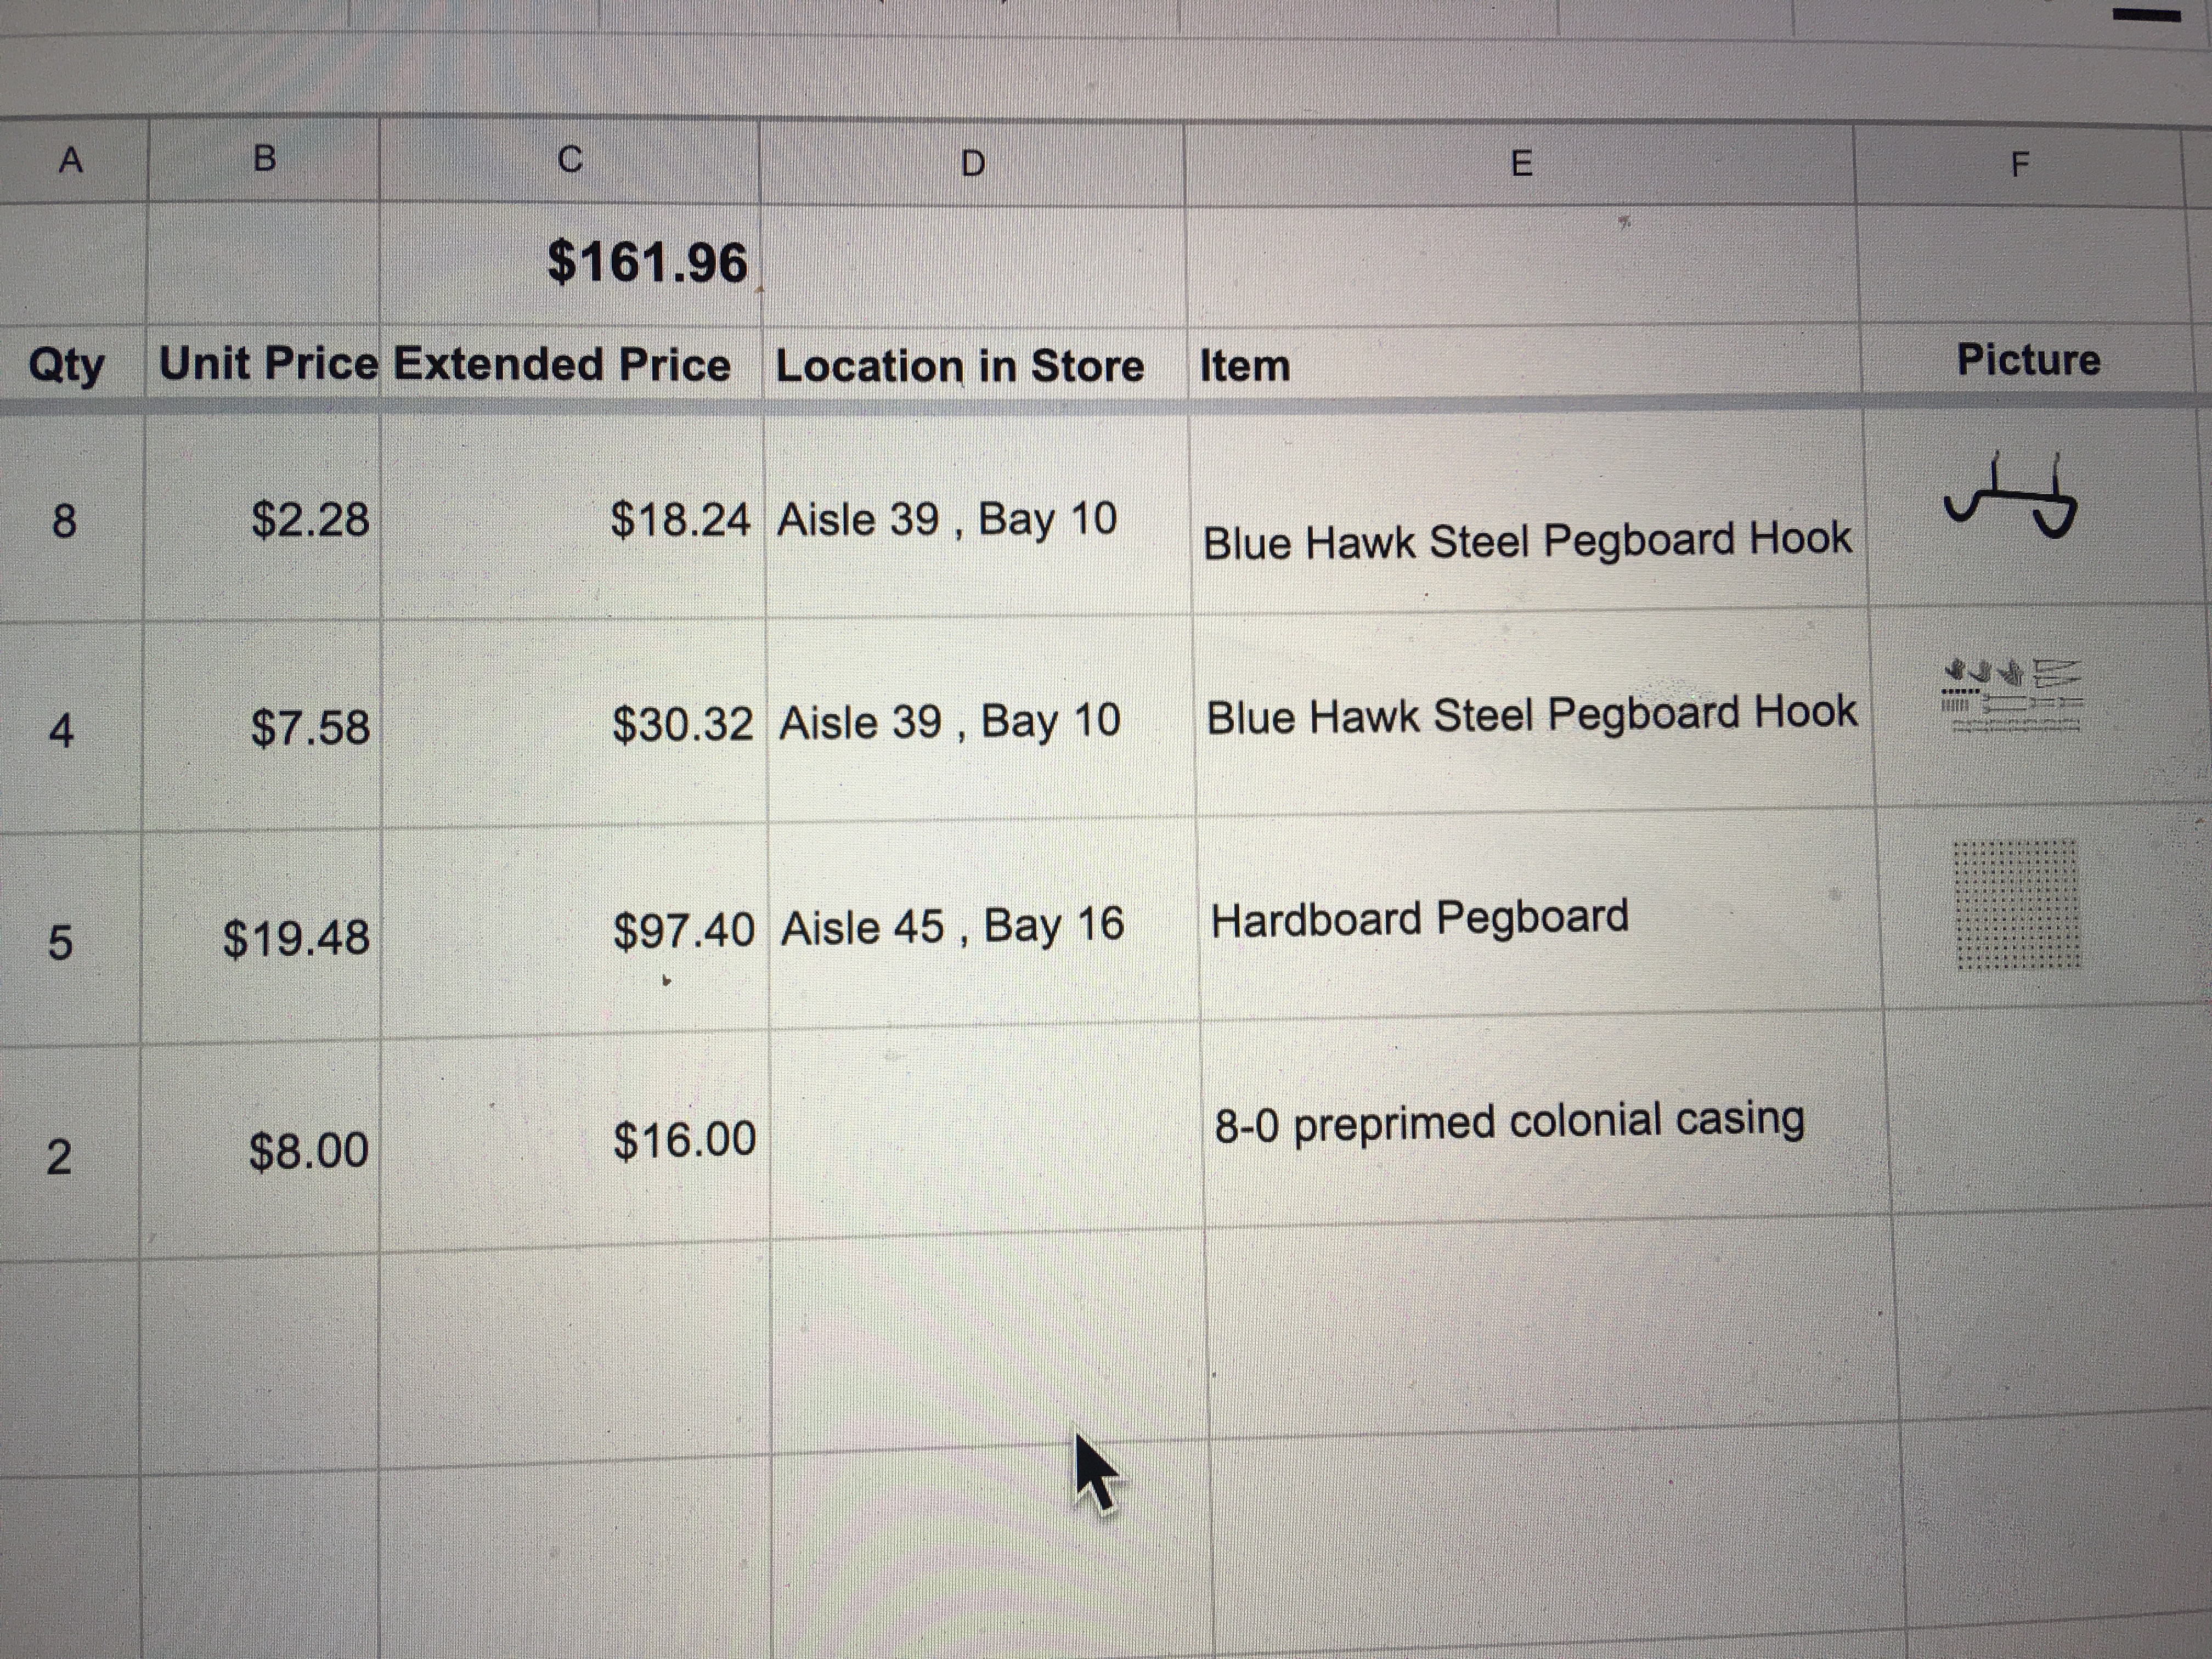Click the $97.40 extended price cell

click(x=683, y=930)
